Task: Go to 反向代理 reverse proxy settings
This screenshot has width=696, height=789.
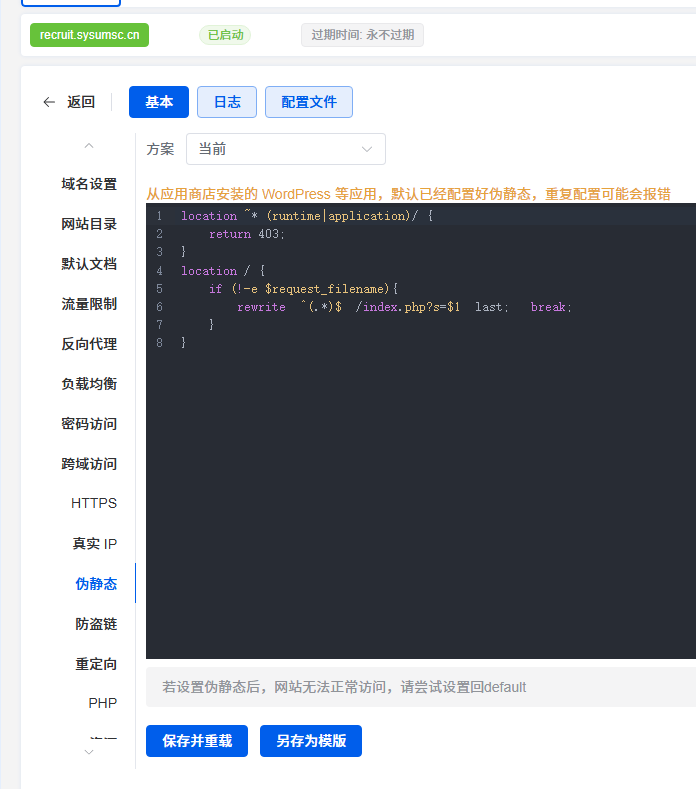Action: (x=89, y=344)
